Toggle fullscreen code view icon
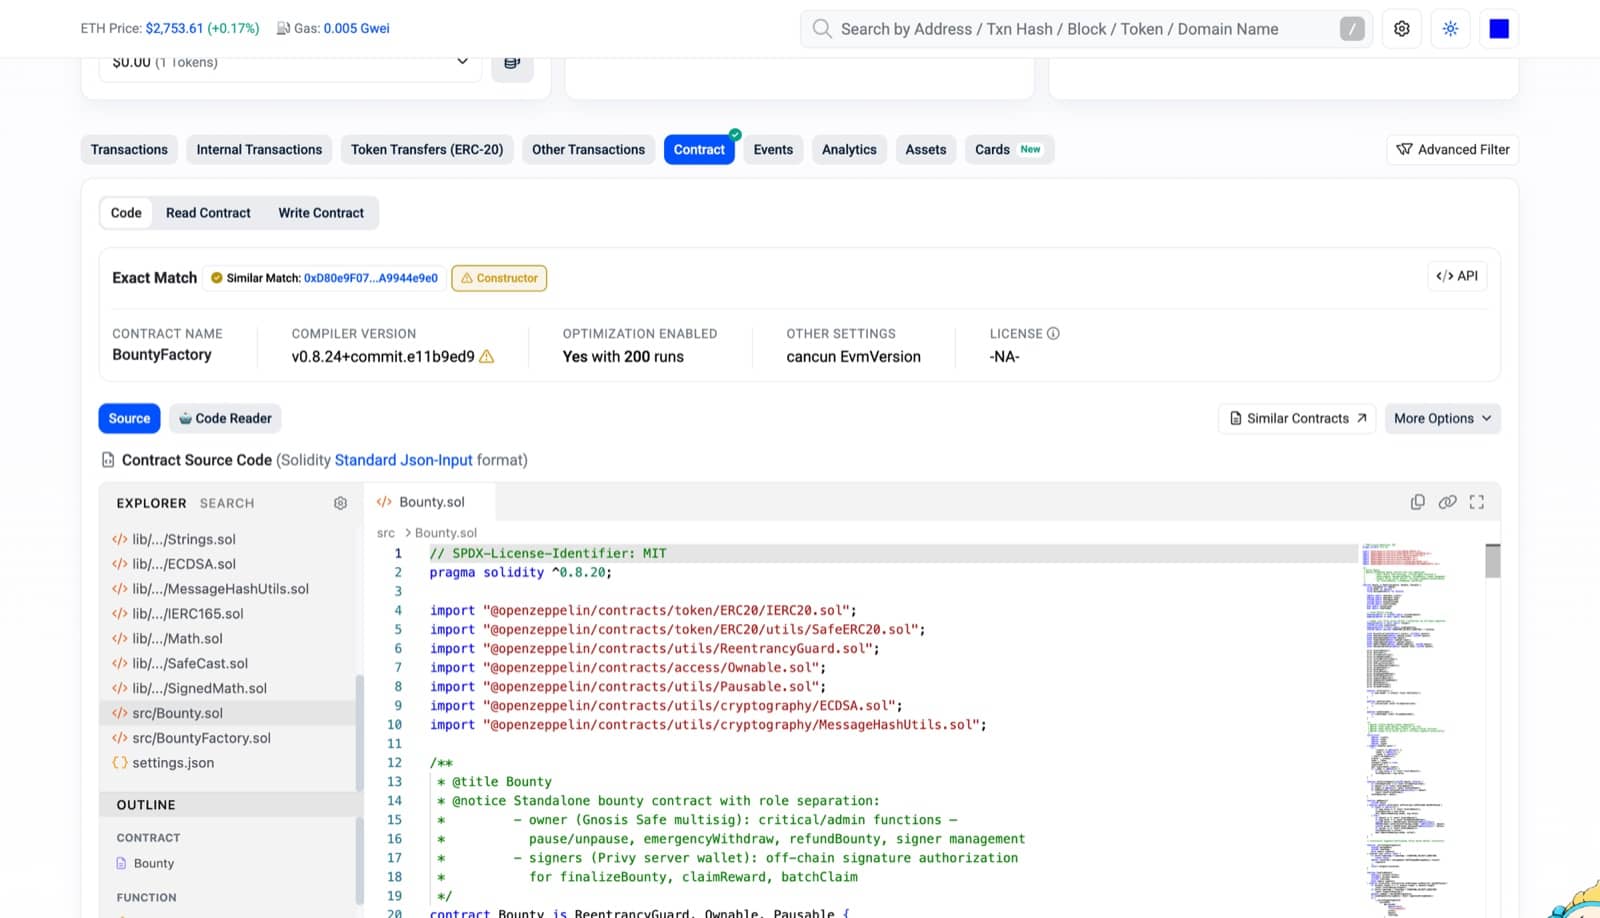This screenshot has width=1600, height=918. coord(1477,502)
